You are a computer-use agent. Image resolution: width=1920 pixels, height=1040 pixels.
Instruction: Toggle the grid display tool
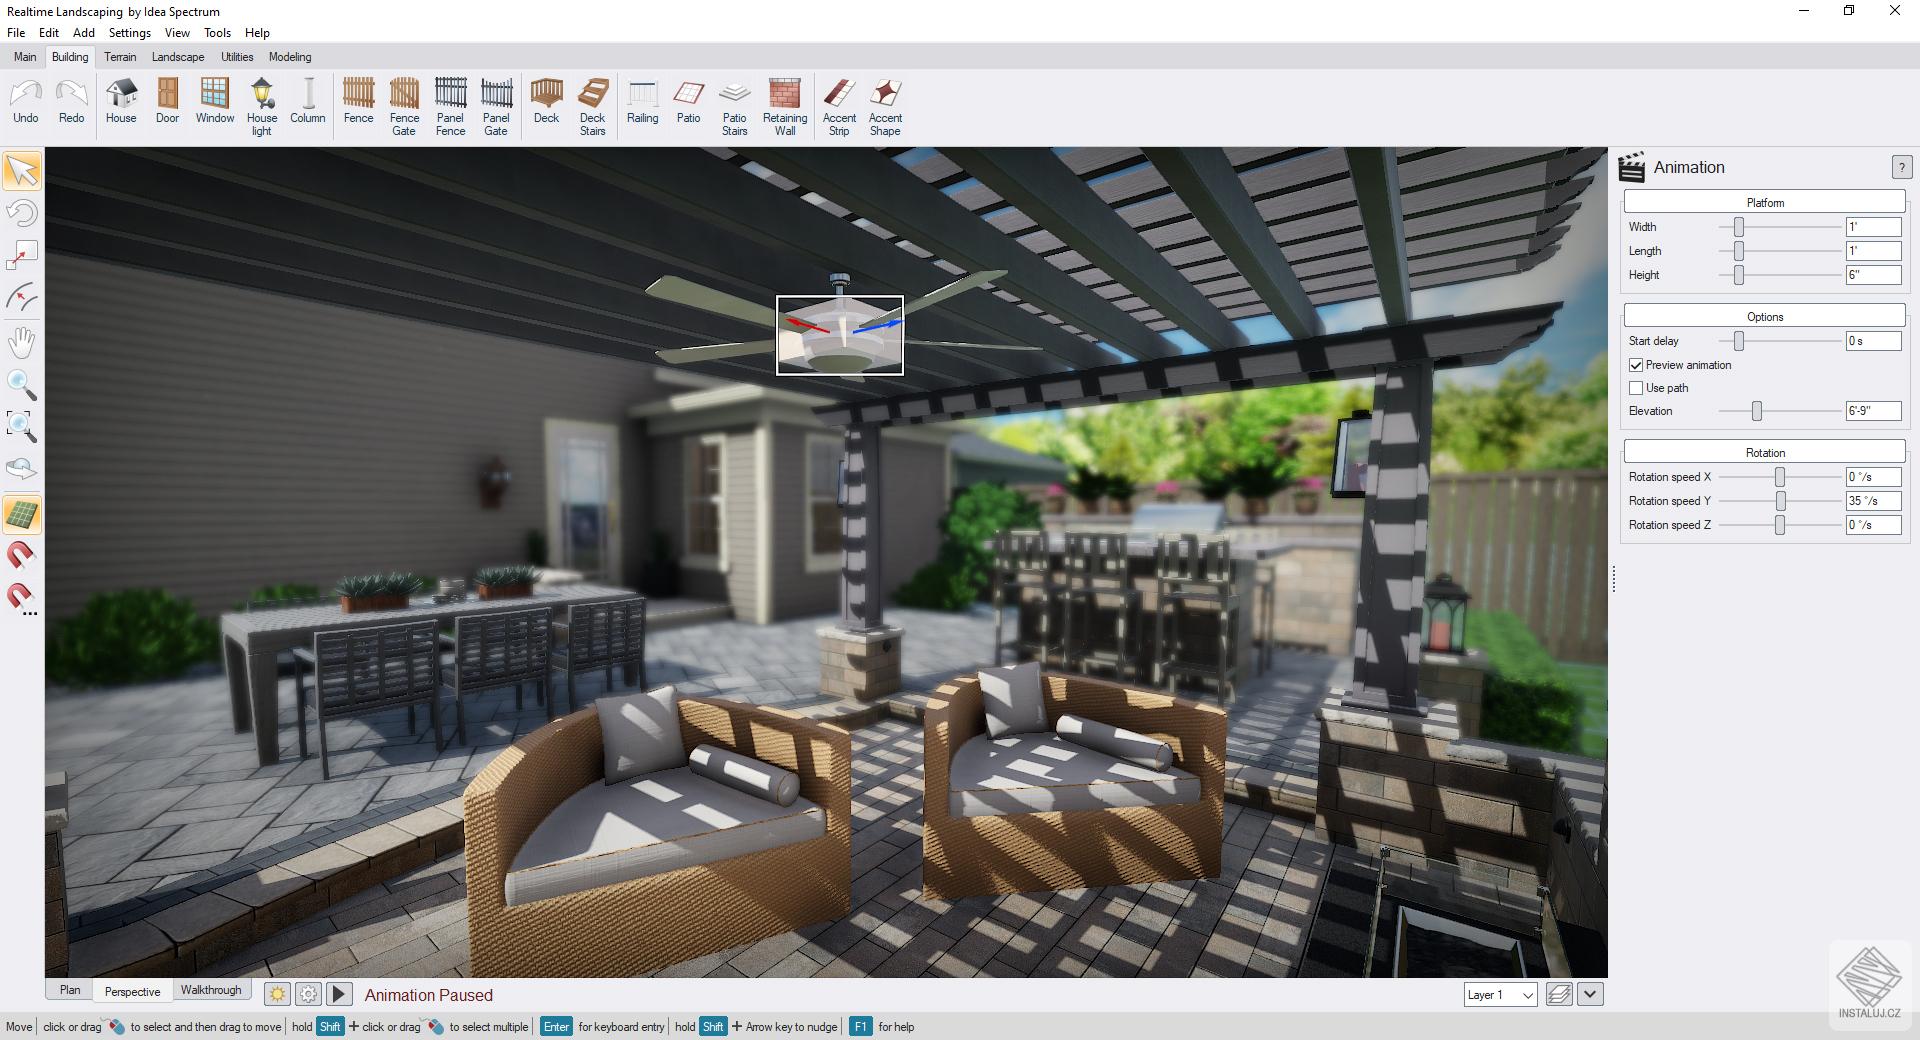click(x=22, y=514)
